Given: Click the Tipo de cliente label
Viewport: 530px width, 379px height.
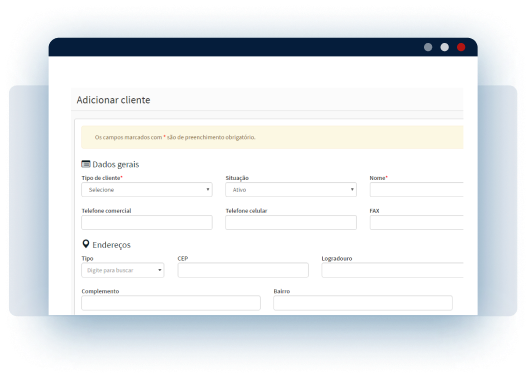Looking at the screenshot, I should [102, 178].
